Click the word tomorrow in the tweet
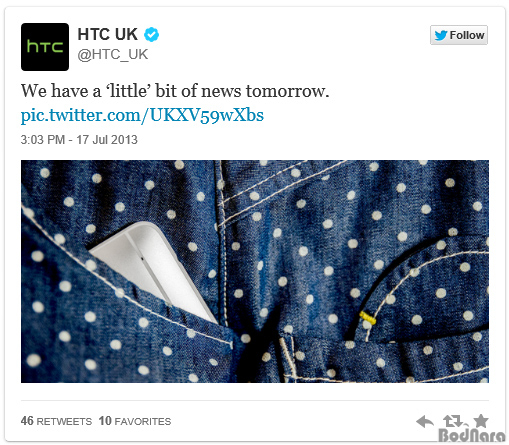 (287, 91)
